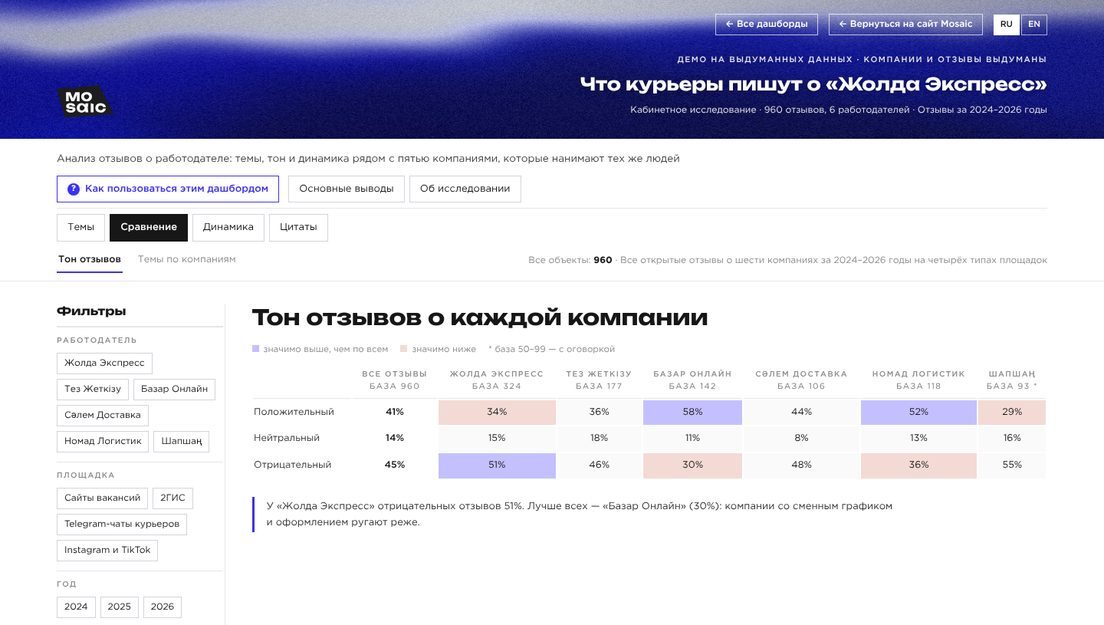Click the 'Фильтры' sidebar heading
This screenshot has width=1104, height=625.
(x=91, y=311)
